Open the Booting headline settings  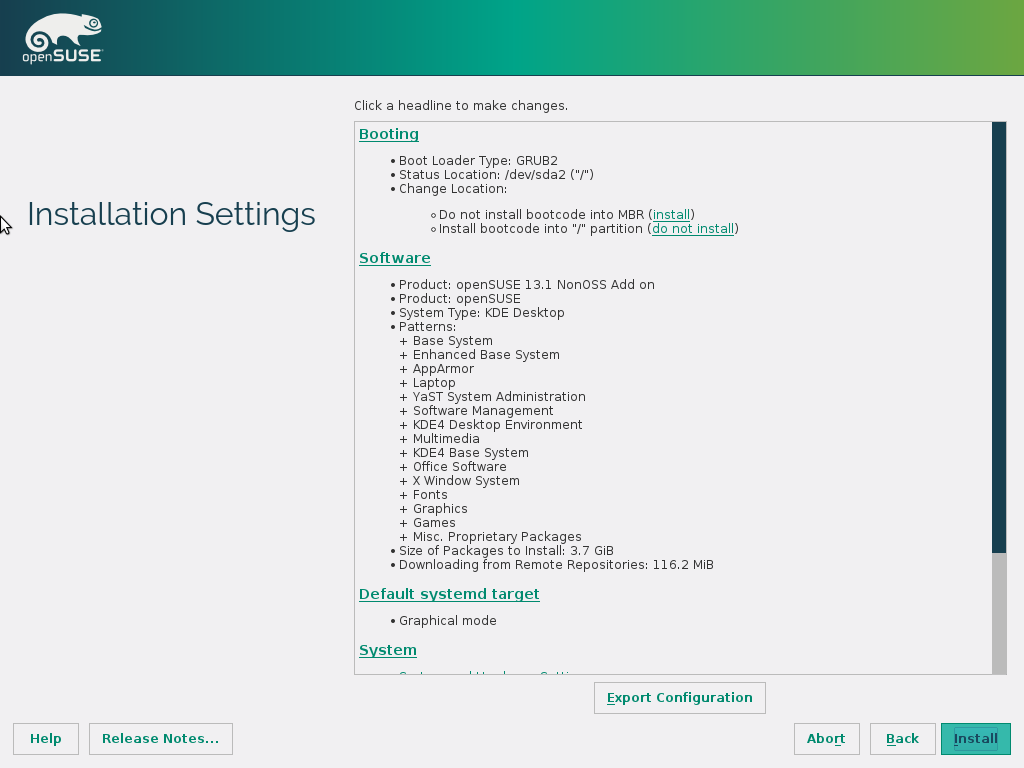389,134
